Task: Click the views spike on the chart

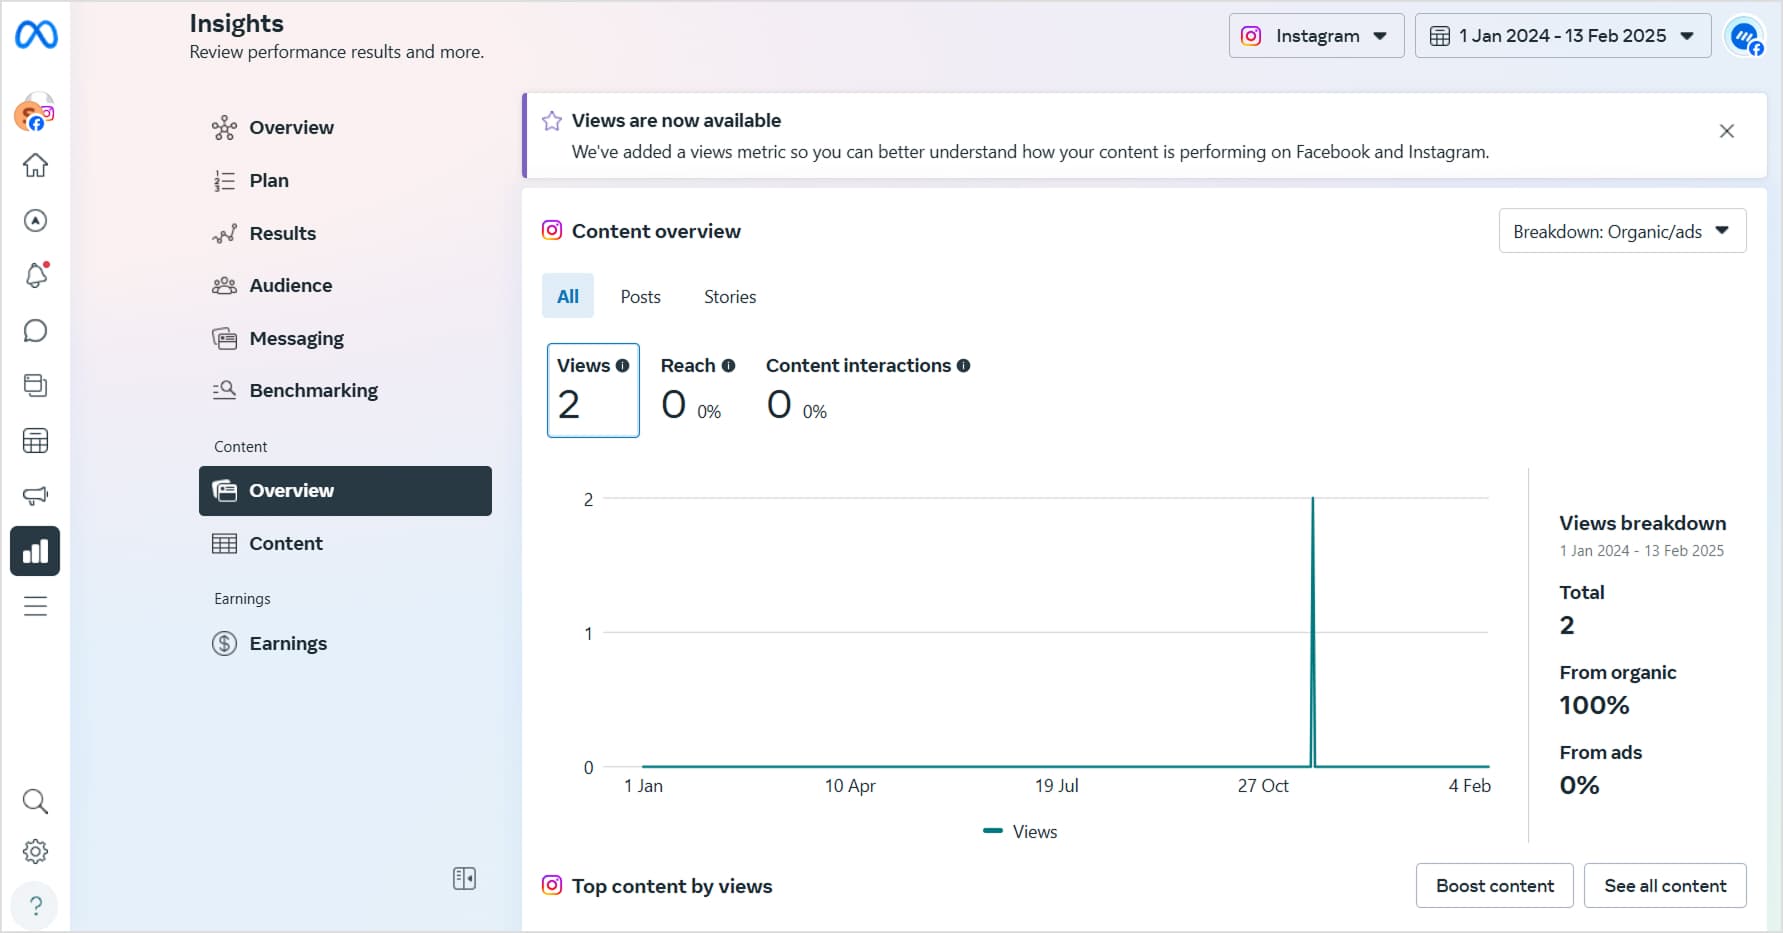Action: 1313,630
